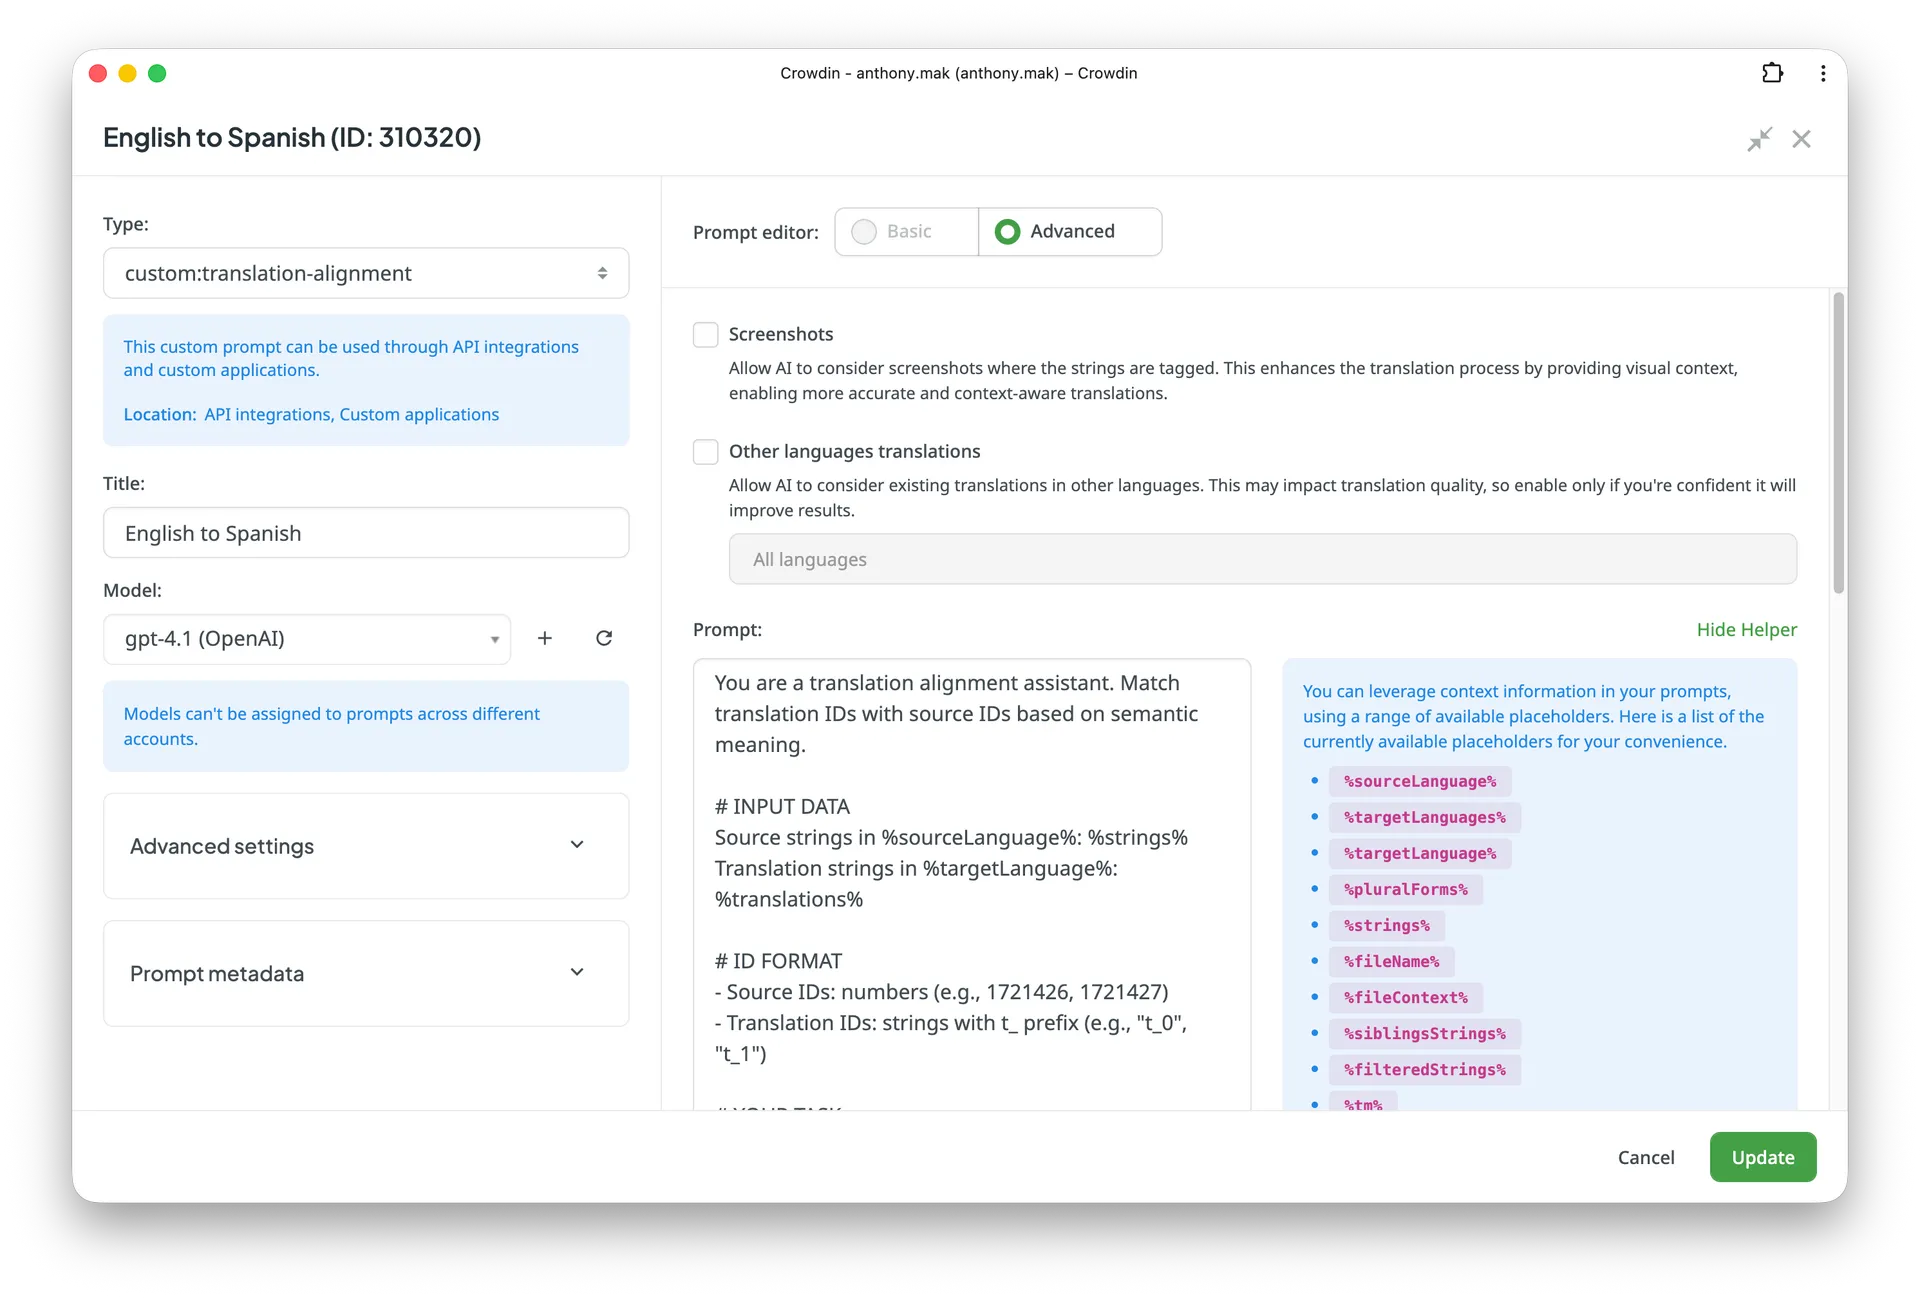Open the gpt-4.1 (OpenAI) model dropdown
The height and width of the screenshot is (1298, 1920).
tap(307, 639)
